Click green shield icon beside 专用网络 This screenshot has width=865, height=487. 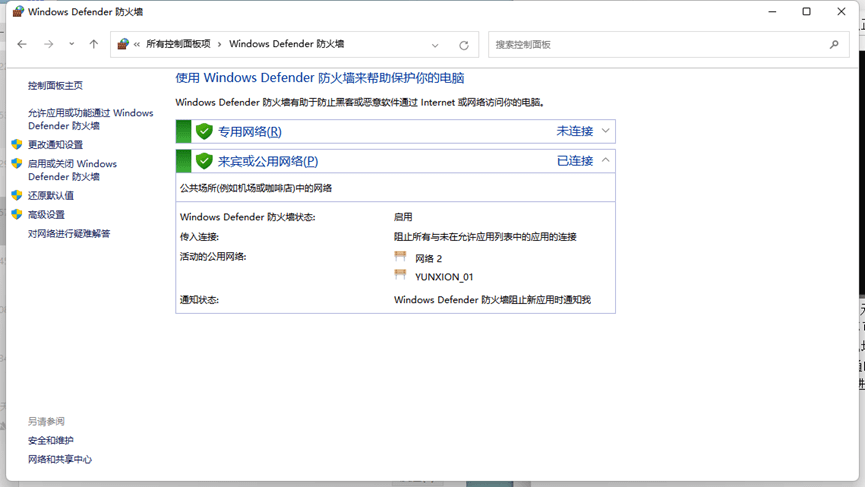204,131
